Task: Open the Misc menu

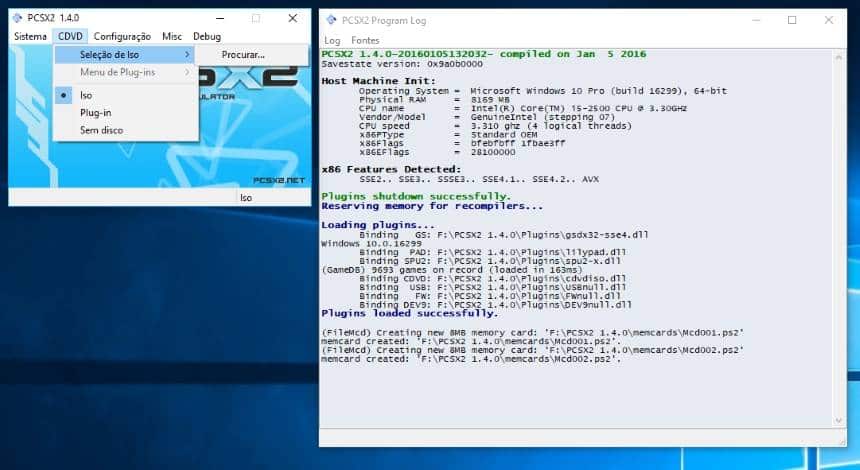Action: pos(172,36)
